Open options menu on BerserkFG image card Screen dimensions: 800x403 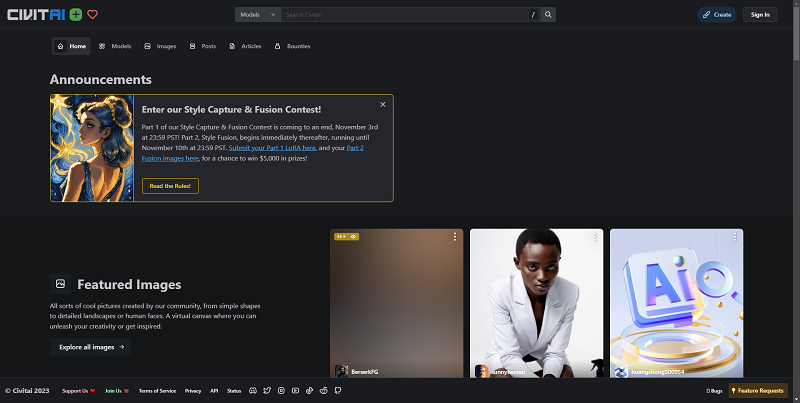pyautogui.click(x=455, y=237)
